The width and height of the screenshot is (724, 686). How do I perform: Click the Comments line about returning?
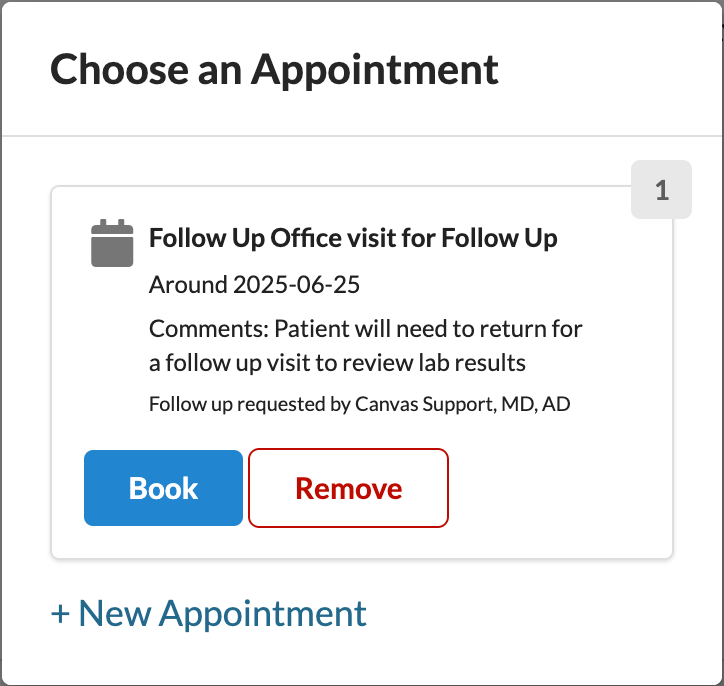click(365, 329)
